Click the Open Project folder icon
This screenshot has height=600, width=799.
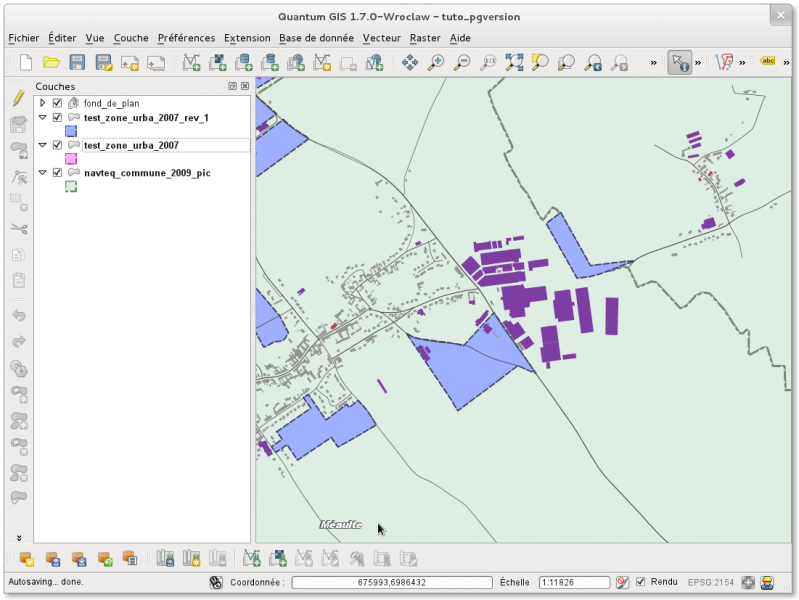tap(51, 63)
